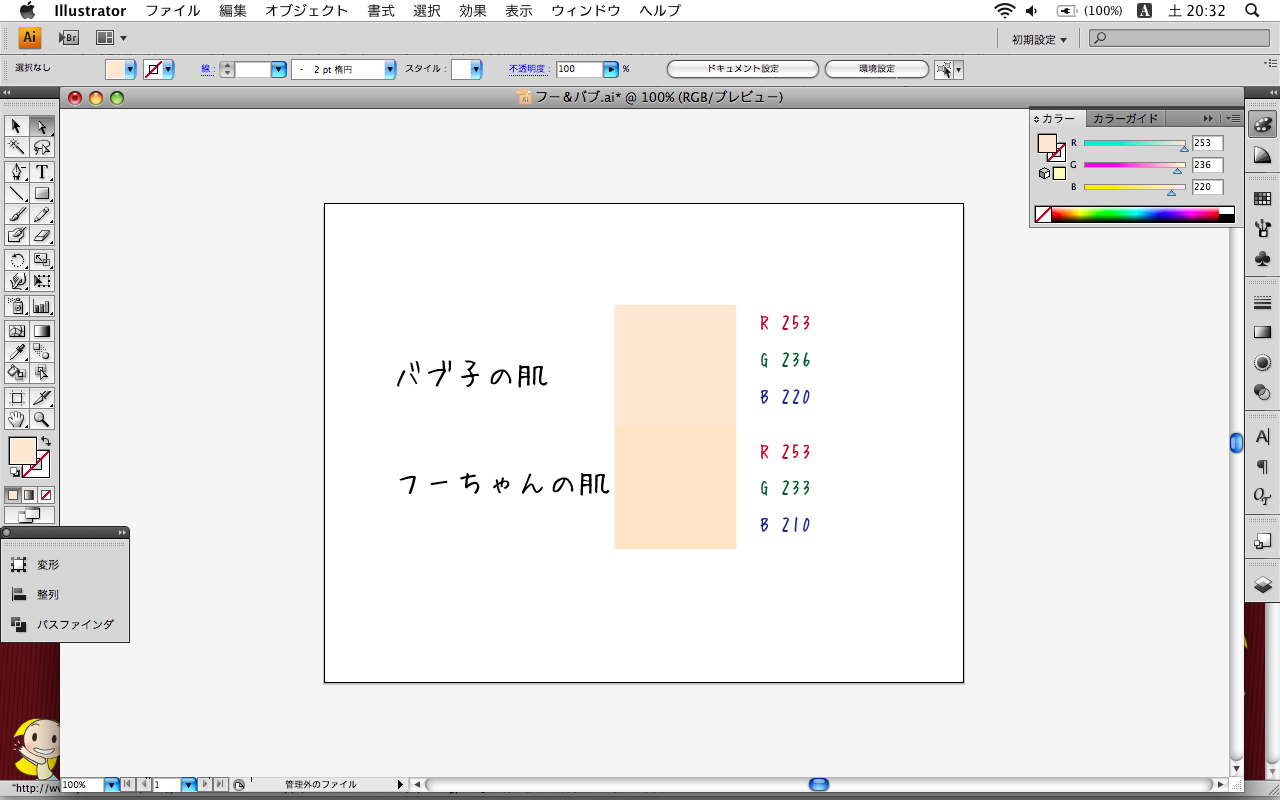Open the Stroke panel from the dock
The image size is (1280, 800).
(1262, 302)
